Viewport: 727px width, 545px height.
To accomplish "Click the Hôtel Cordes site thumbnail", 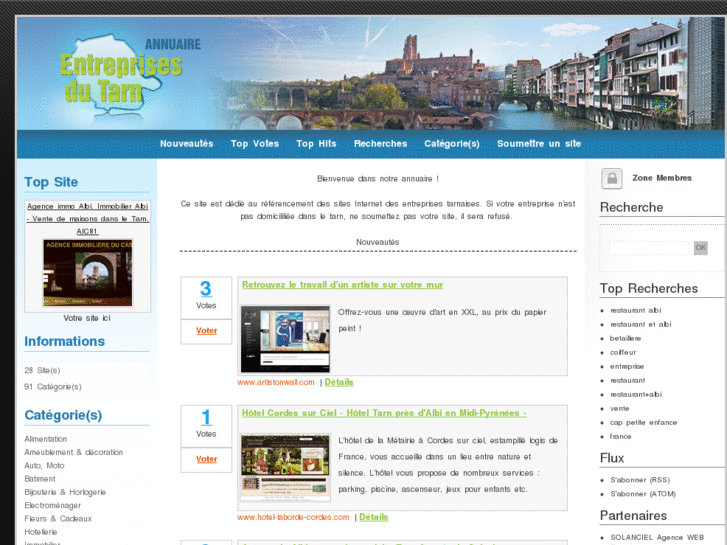I will [x=285, y=468].
